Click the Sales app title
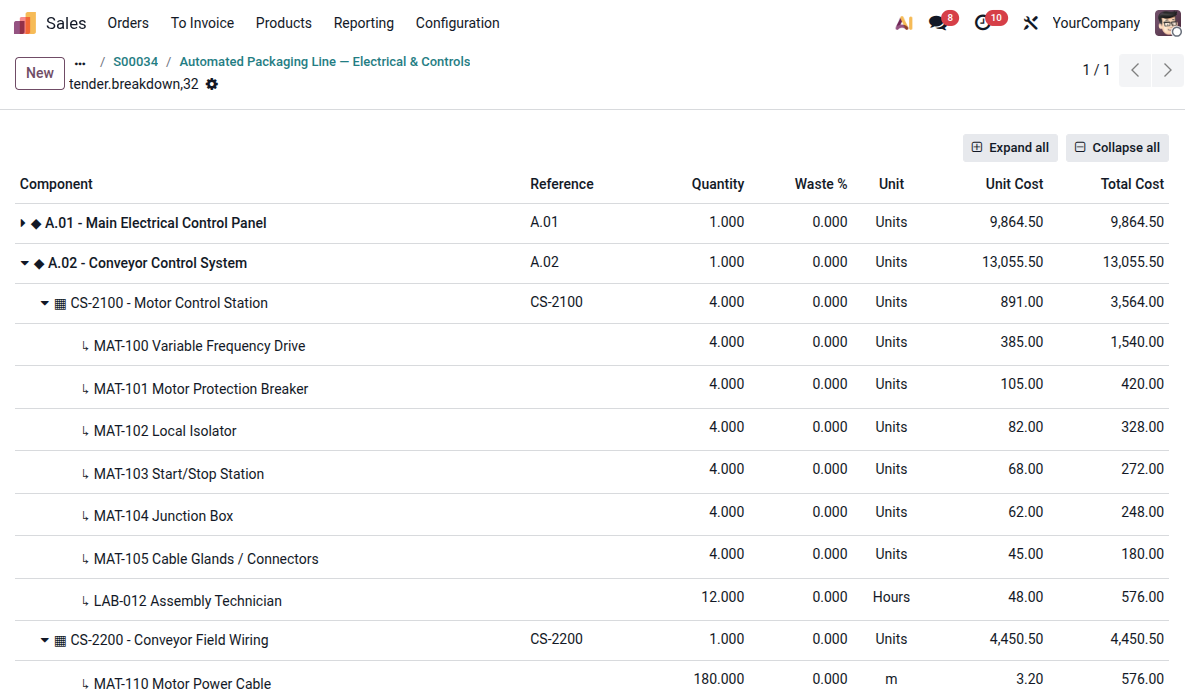Image resolution: width=1185 pixels, height=689 pixels. point(66,23)
